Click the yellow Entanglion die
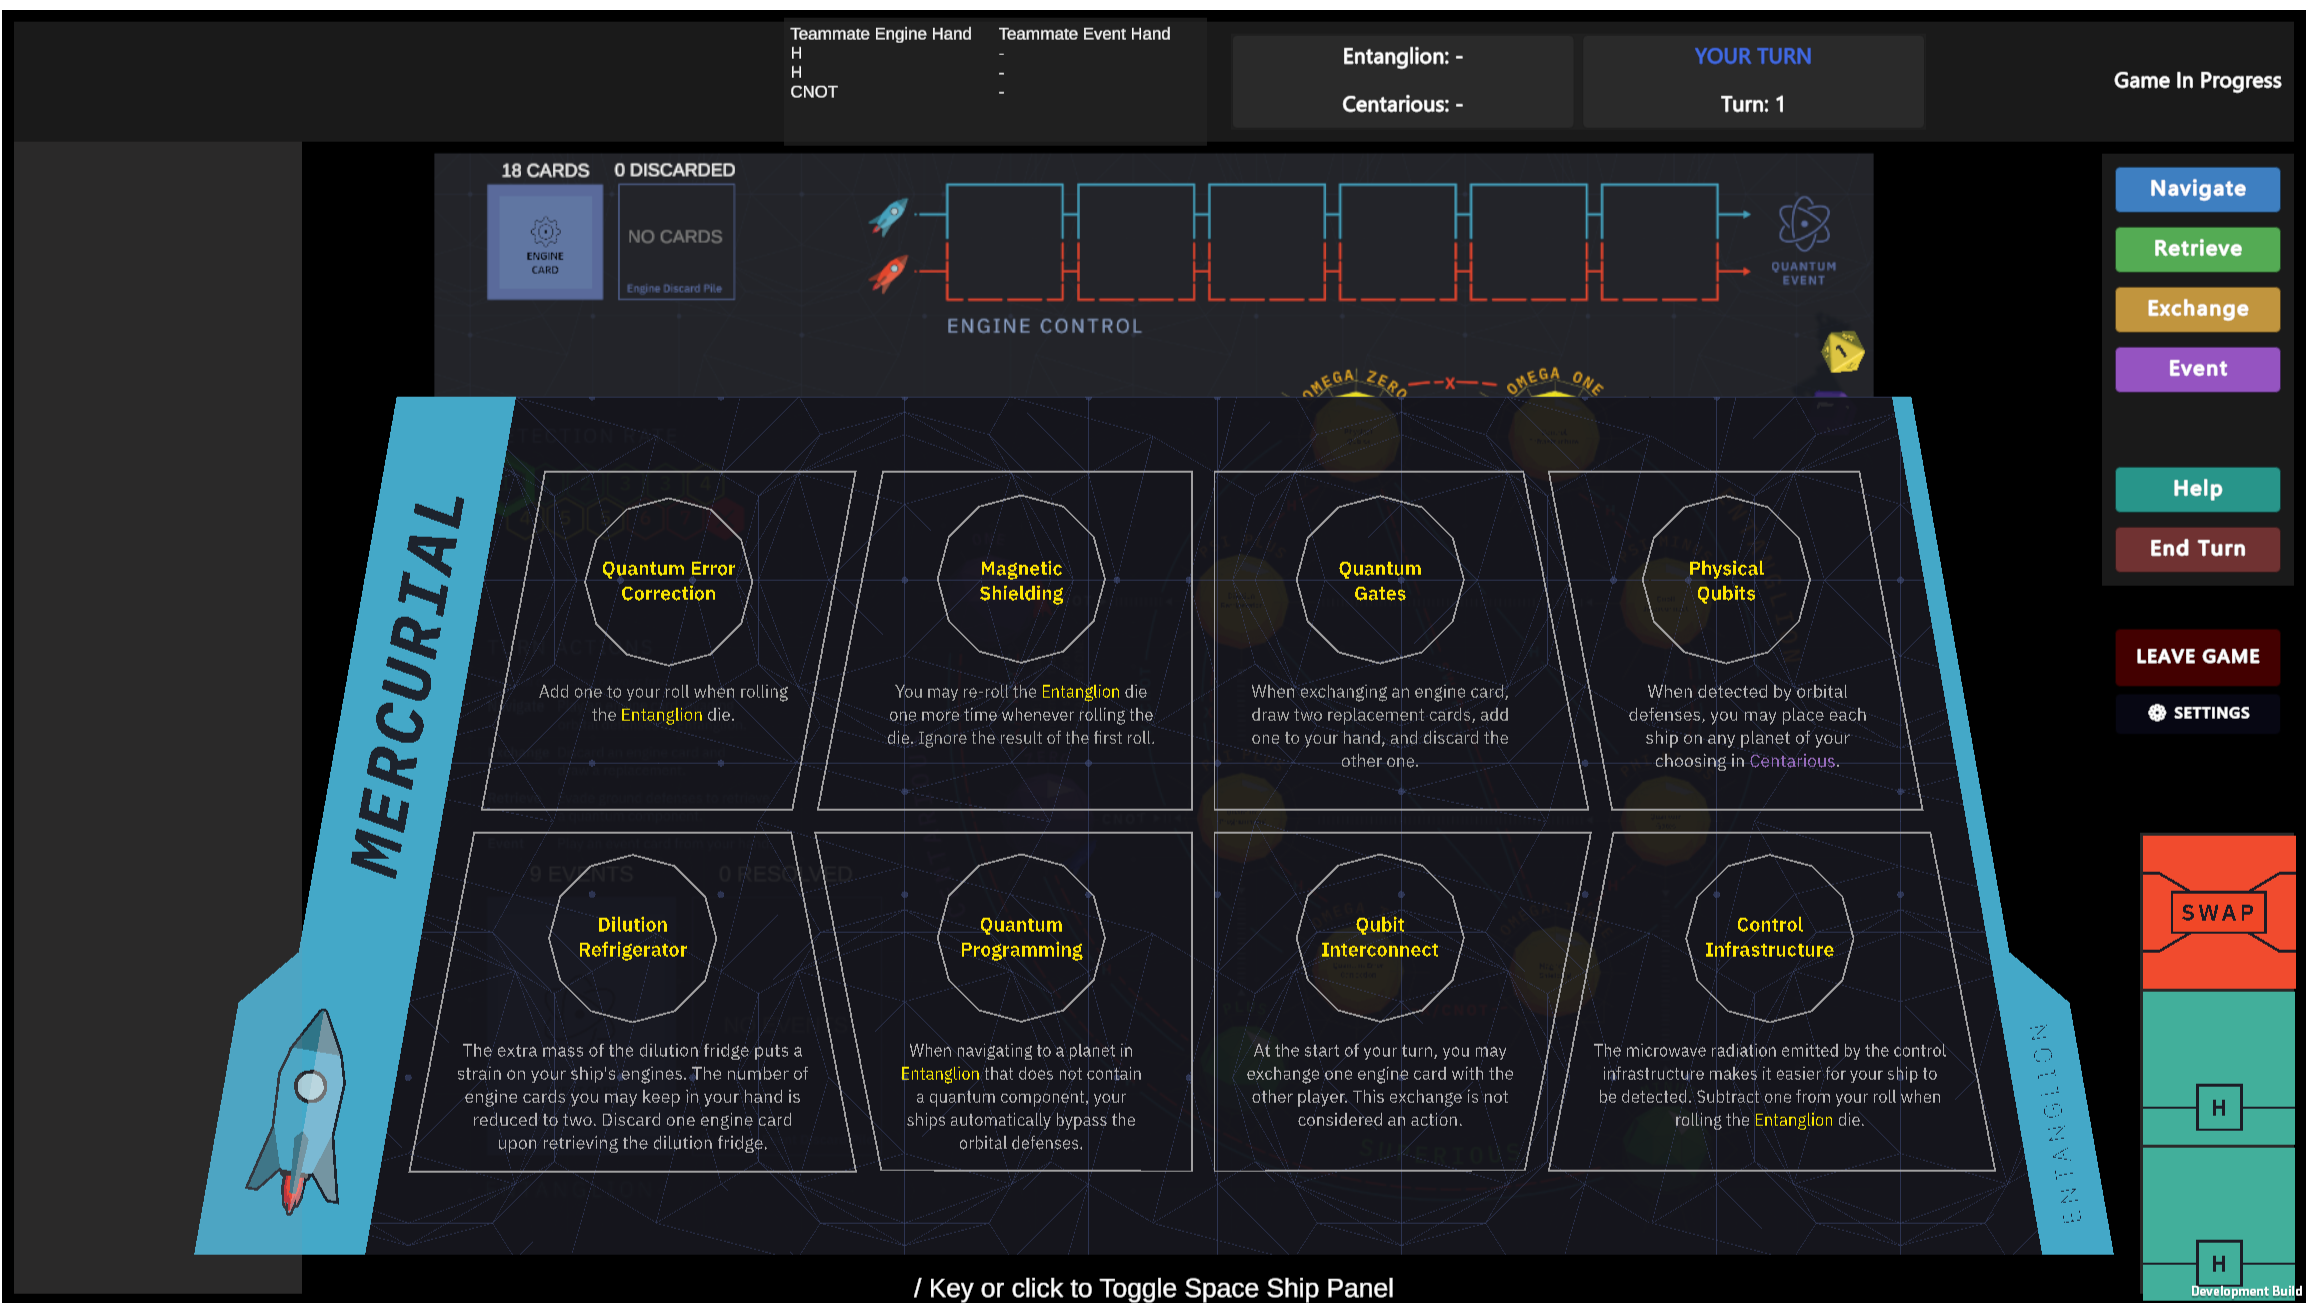Screen dimensions: 2310x1303 pos(1842,352)
